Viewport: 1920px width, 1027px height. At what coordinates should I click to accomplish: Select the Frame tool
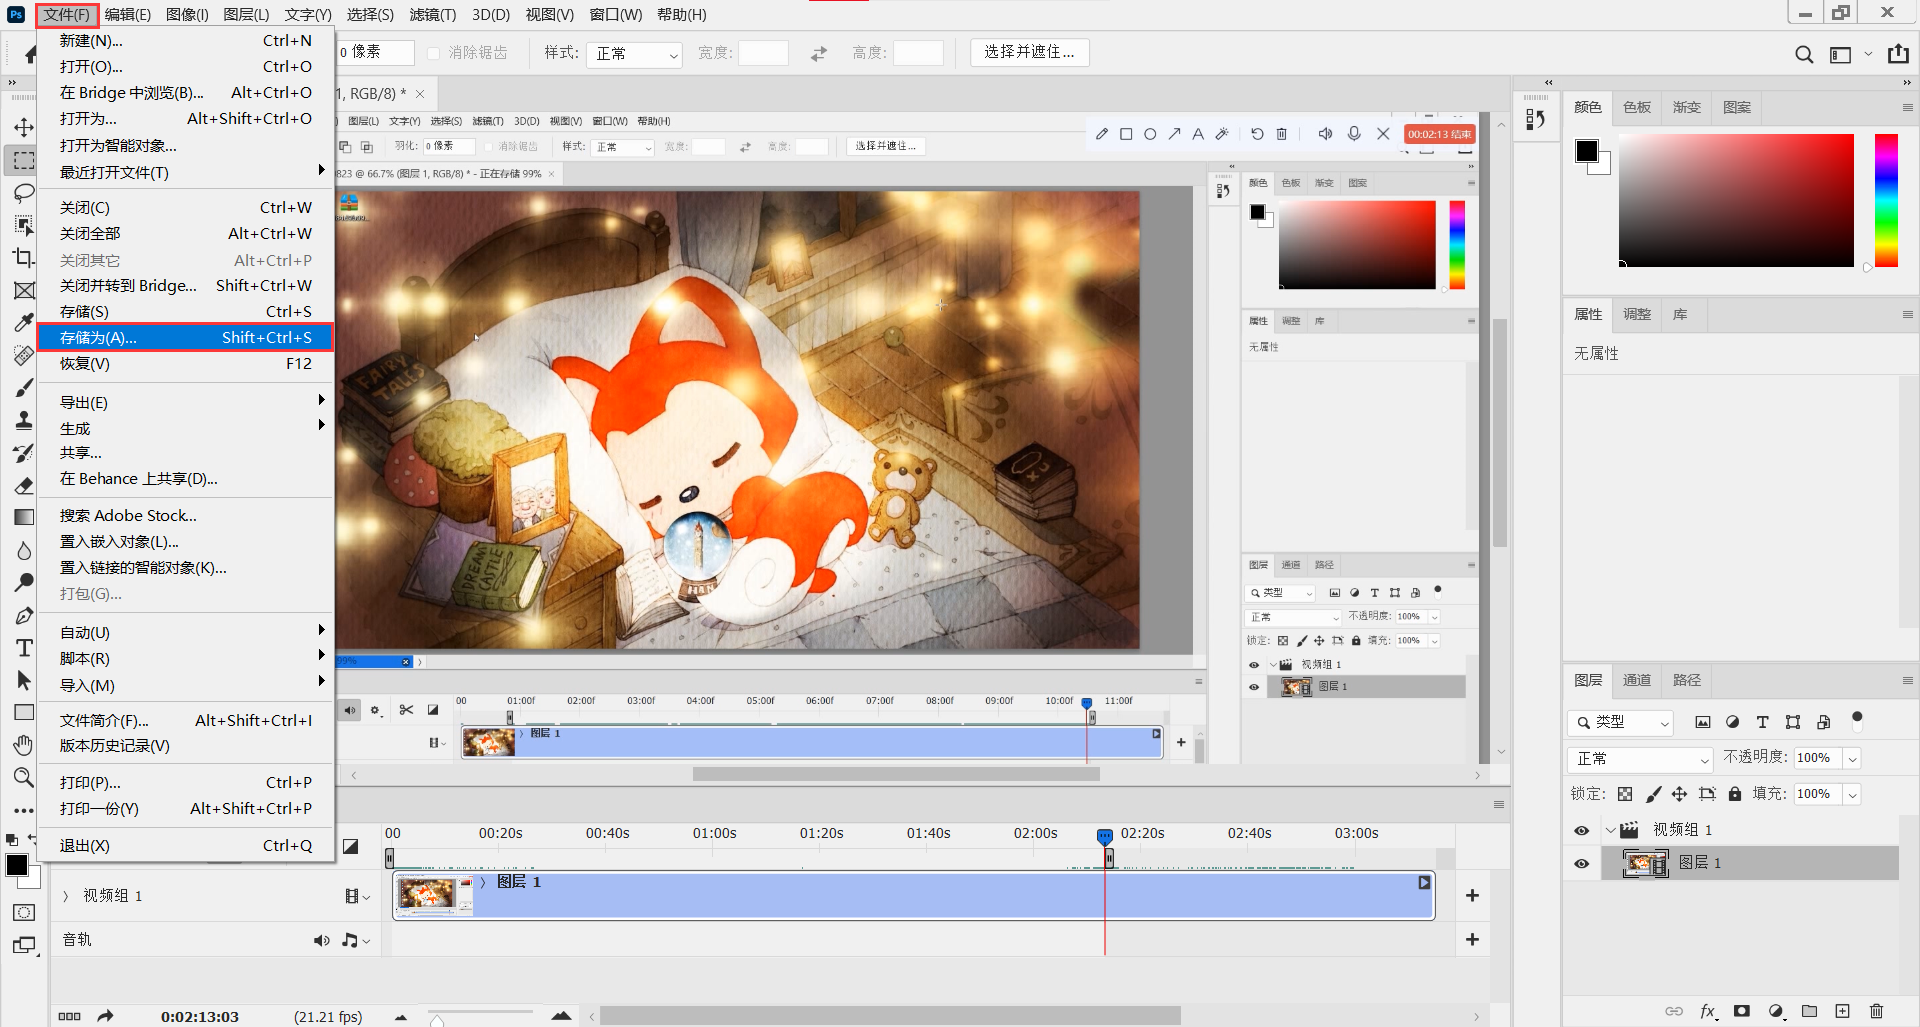coord(24,291)
